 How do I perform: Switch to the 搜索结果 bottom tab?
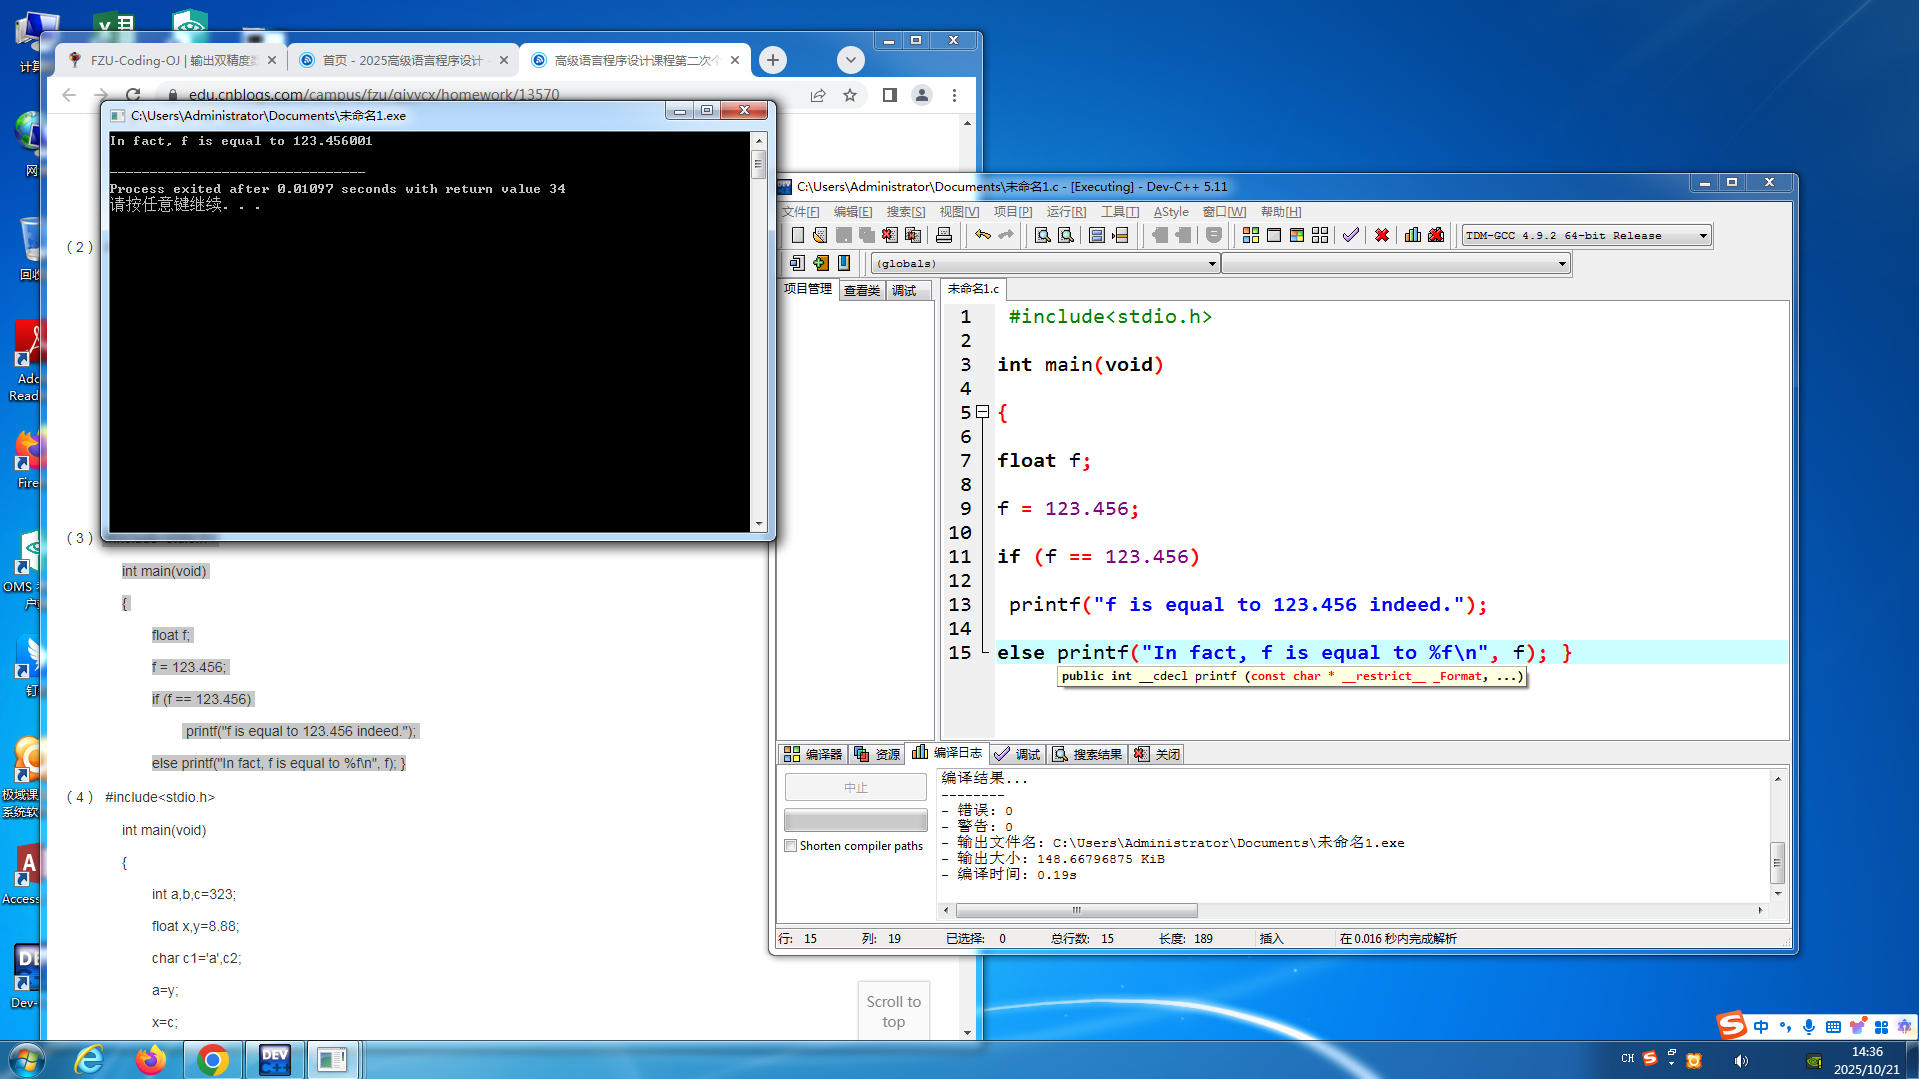coord(1087,754)
